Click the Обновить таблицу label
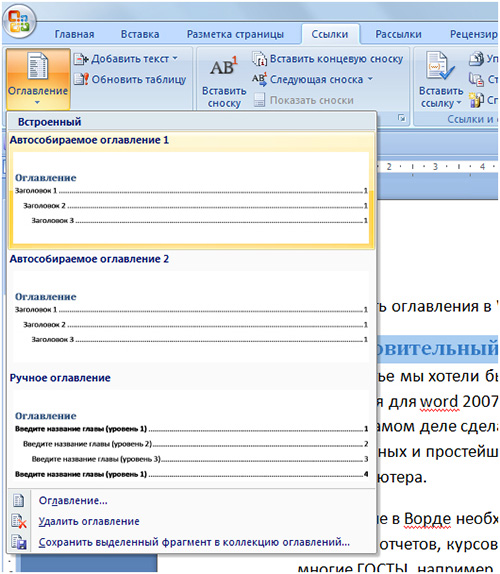The height and width of the screenshot is (574, 500). tap(139, 79)
